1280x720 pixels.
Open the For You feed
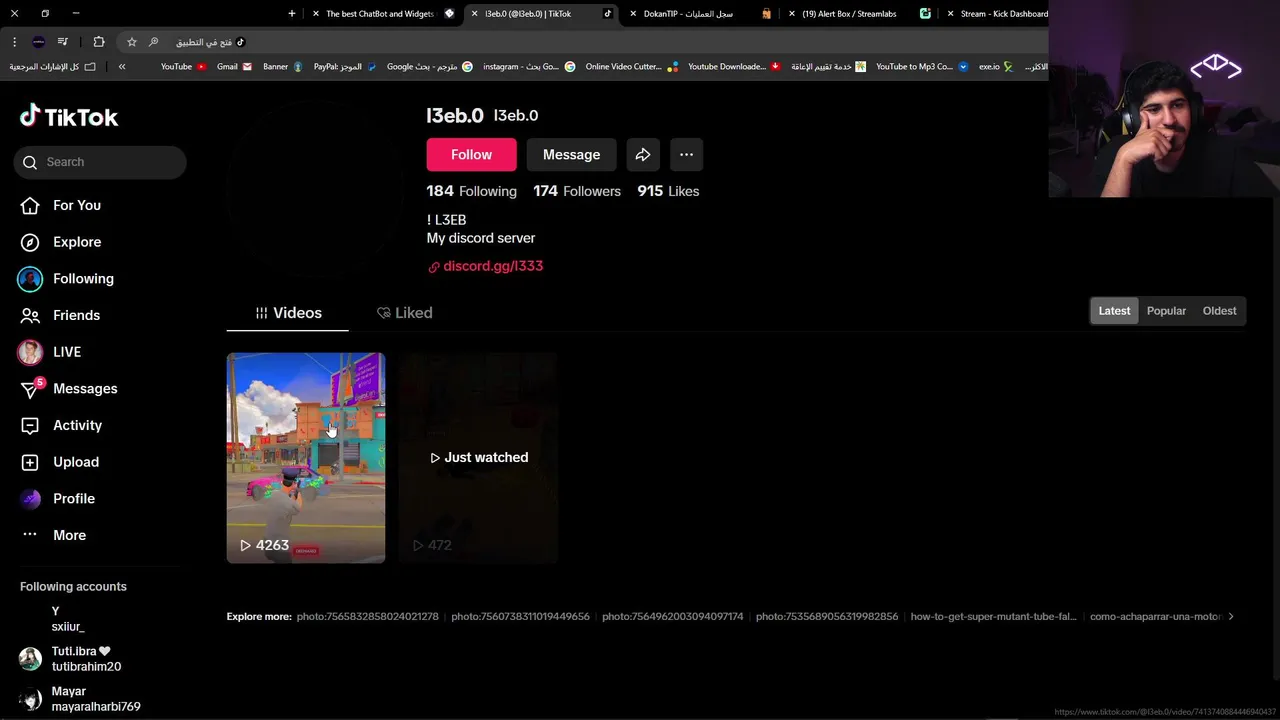(60, 205)
